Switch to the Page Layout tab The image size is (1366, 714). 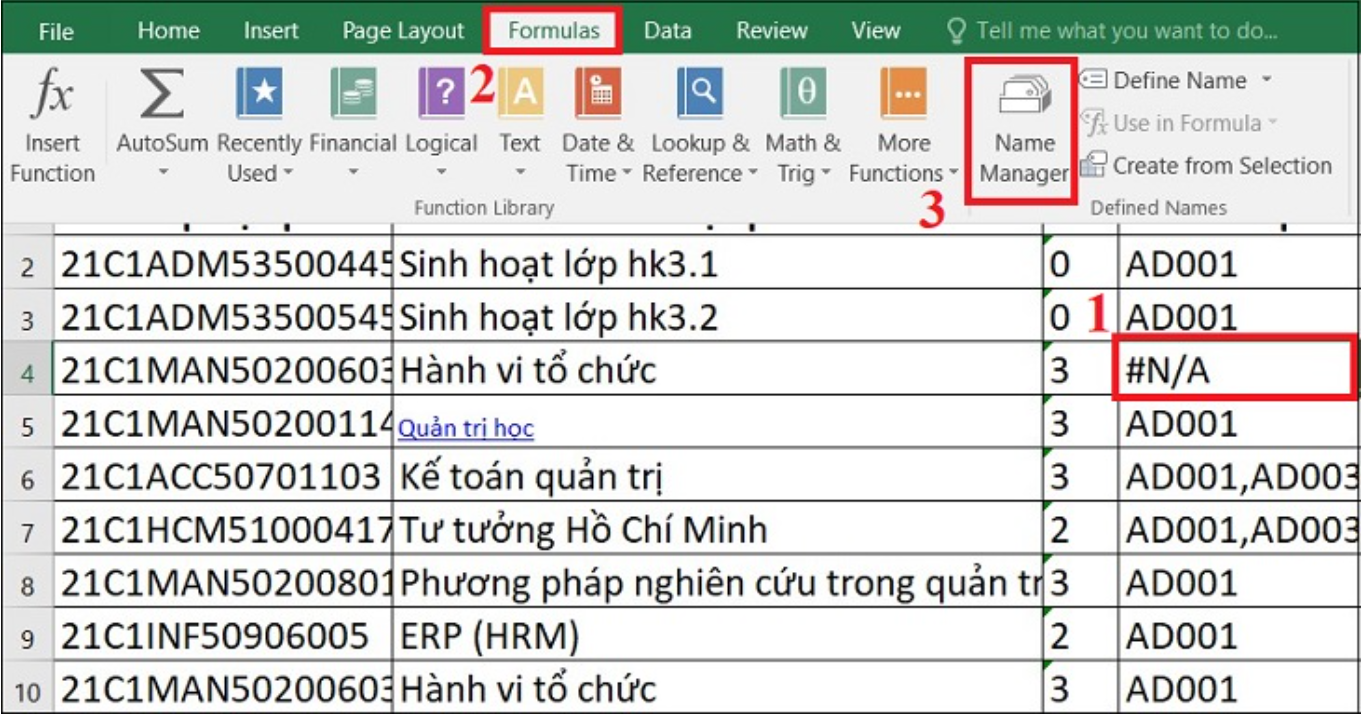(x=403, y=31)
